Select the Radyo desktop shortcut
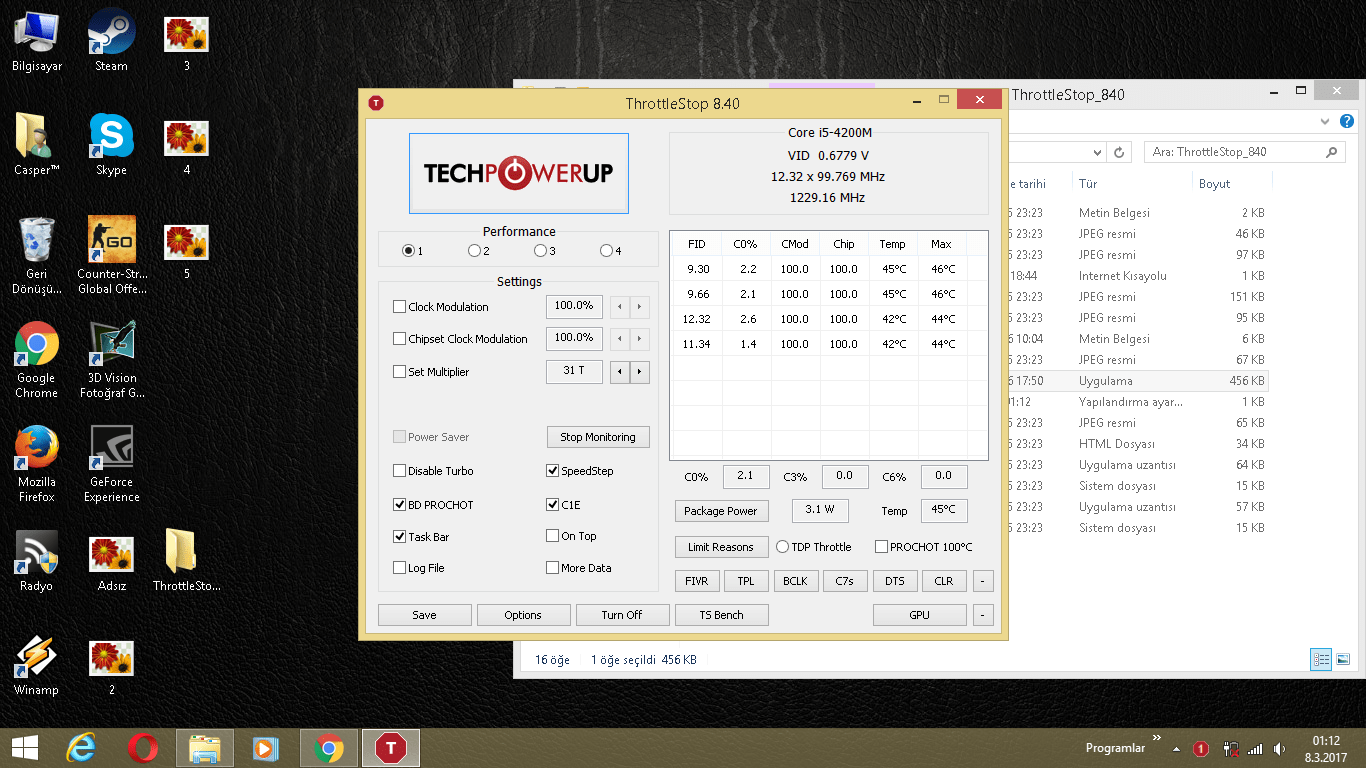1366x768 pixels. tap(37, 560)
